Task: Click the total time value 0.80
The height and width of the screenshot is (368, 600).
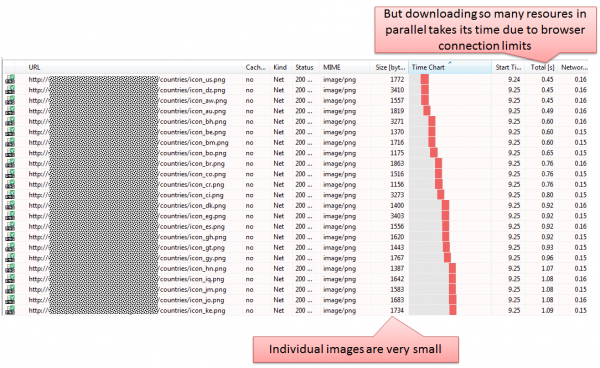Action: [x=547, y=195]
